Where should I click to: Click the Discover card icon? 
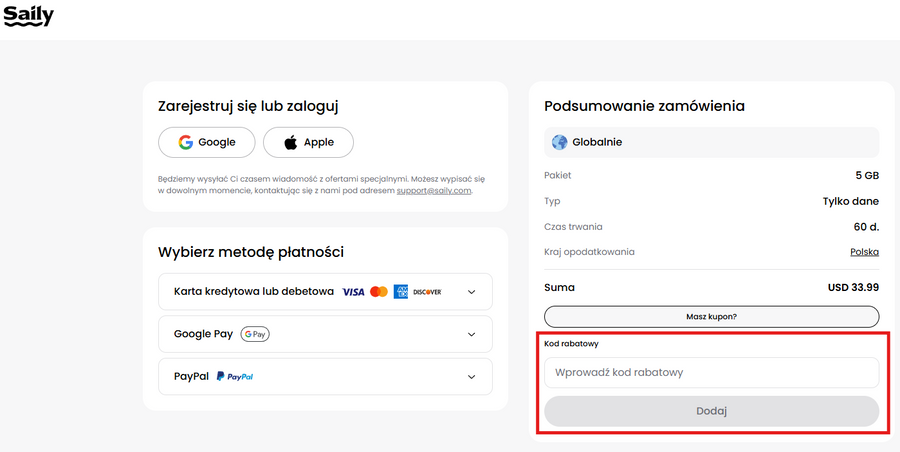pyautogui.click(x=427, y=292)
